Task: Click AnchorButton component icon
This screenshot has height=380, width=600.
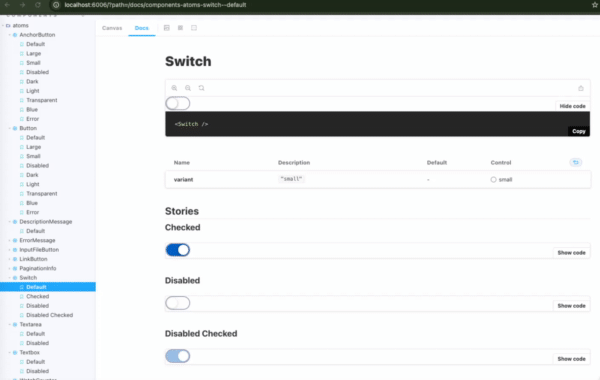Action: (15, 35)
